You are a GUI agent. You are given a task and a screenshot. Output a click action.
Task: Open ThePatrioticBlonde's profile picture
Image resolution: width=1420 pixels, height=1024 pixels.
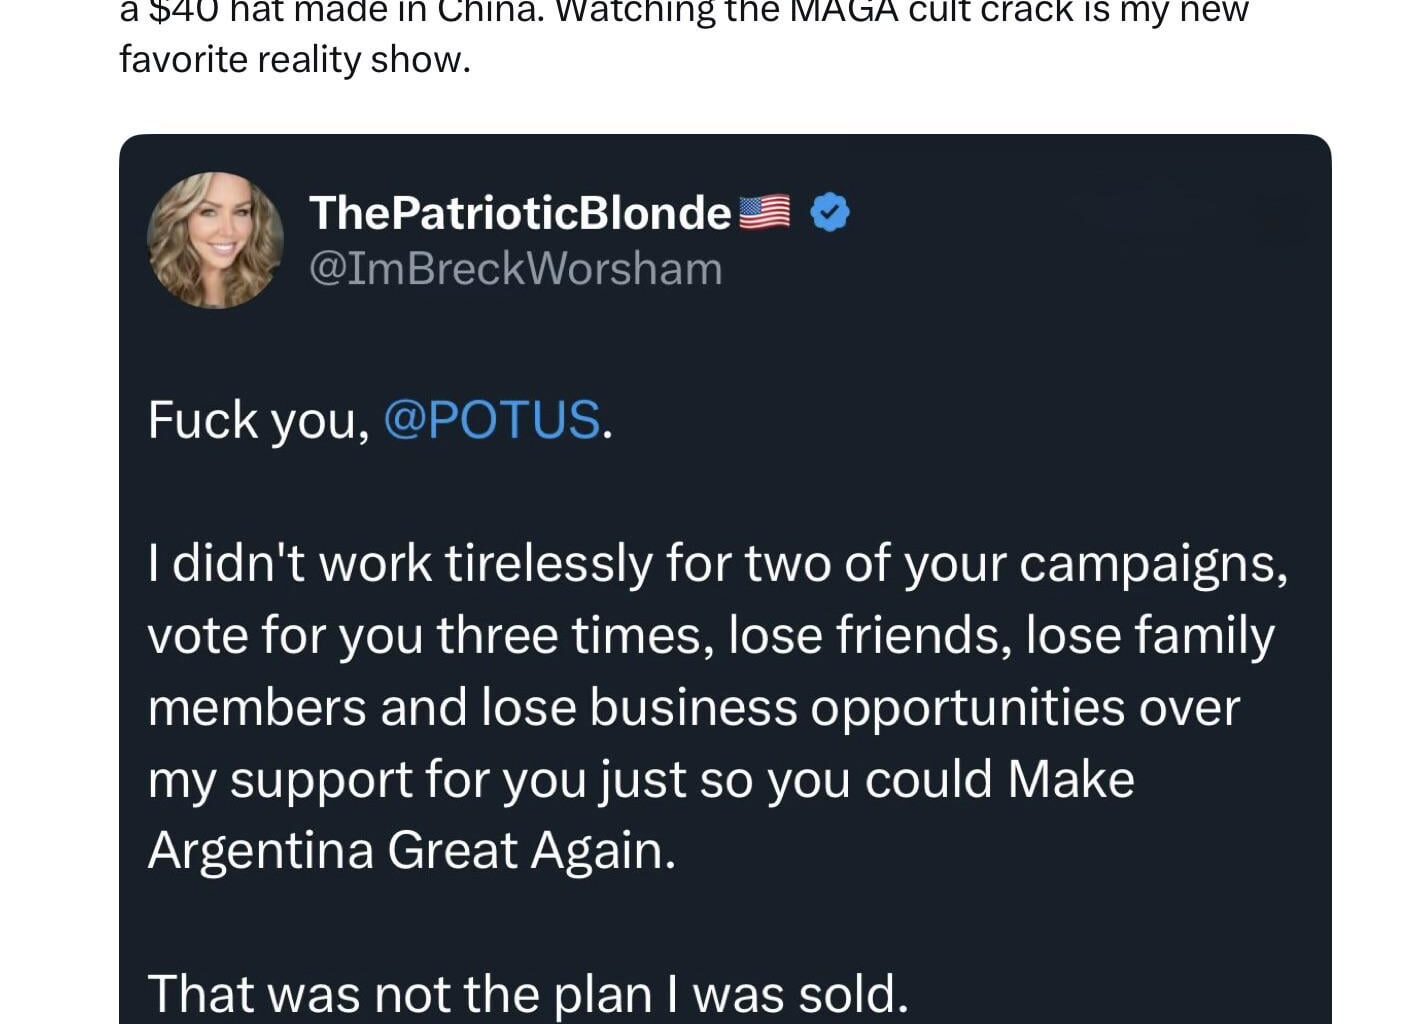coord(215,240)
